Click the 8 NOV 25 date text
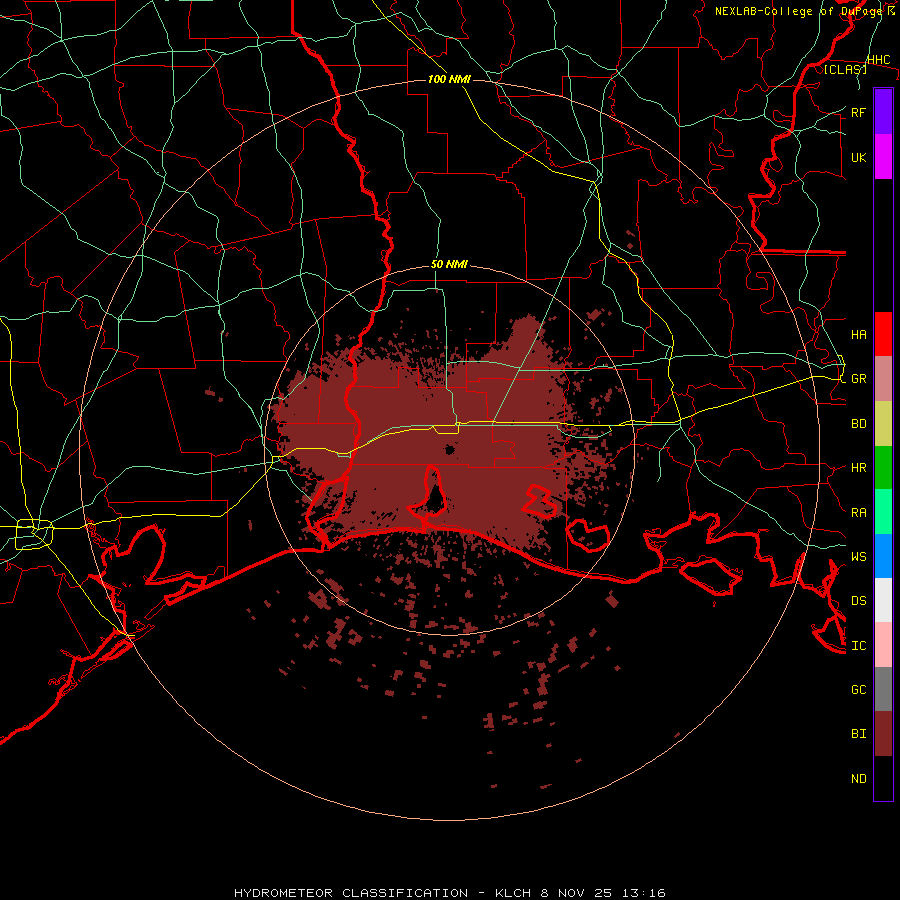 click(576, 893)
